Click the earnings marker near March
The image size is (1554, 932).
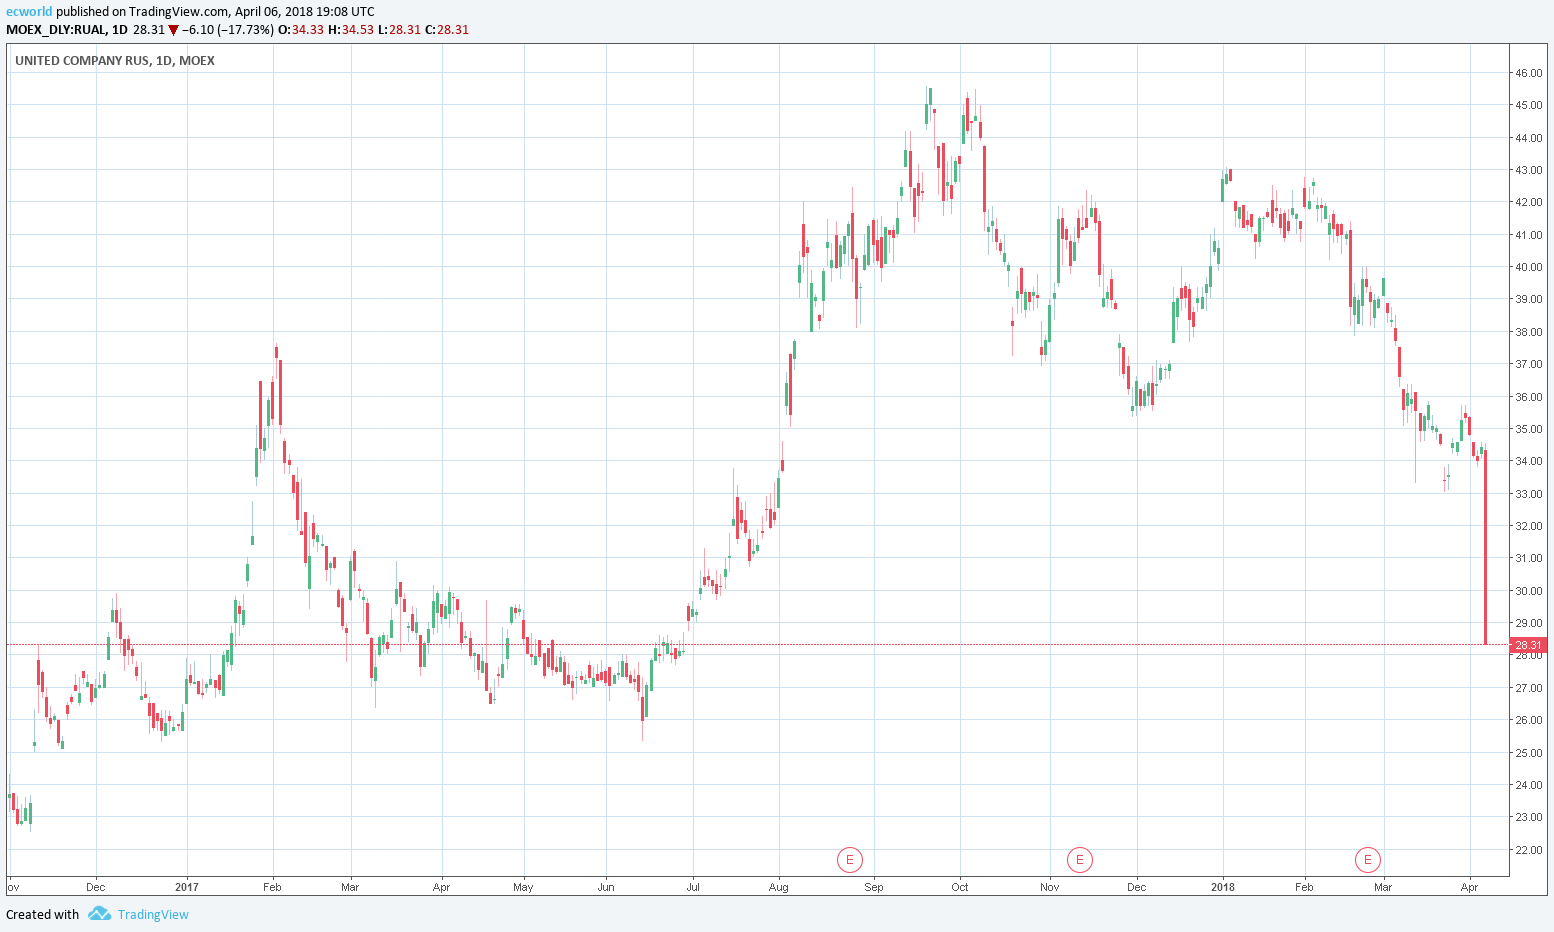coord(1367,859)
